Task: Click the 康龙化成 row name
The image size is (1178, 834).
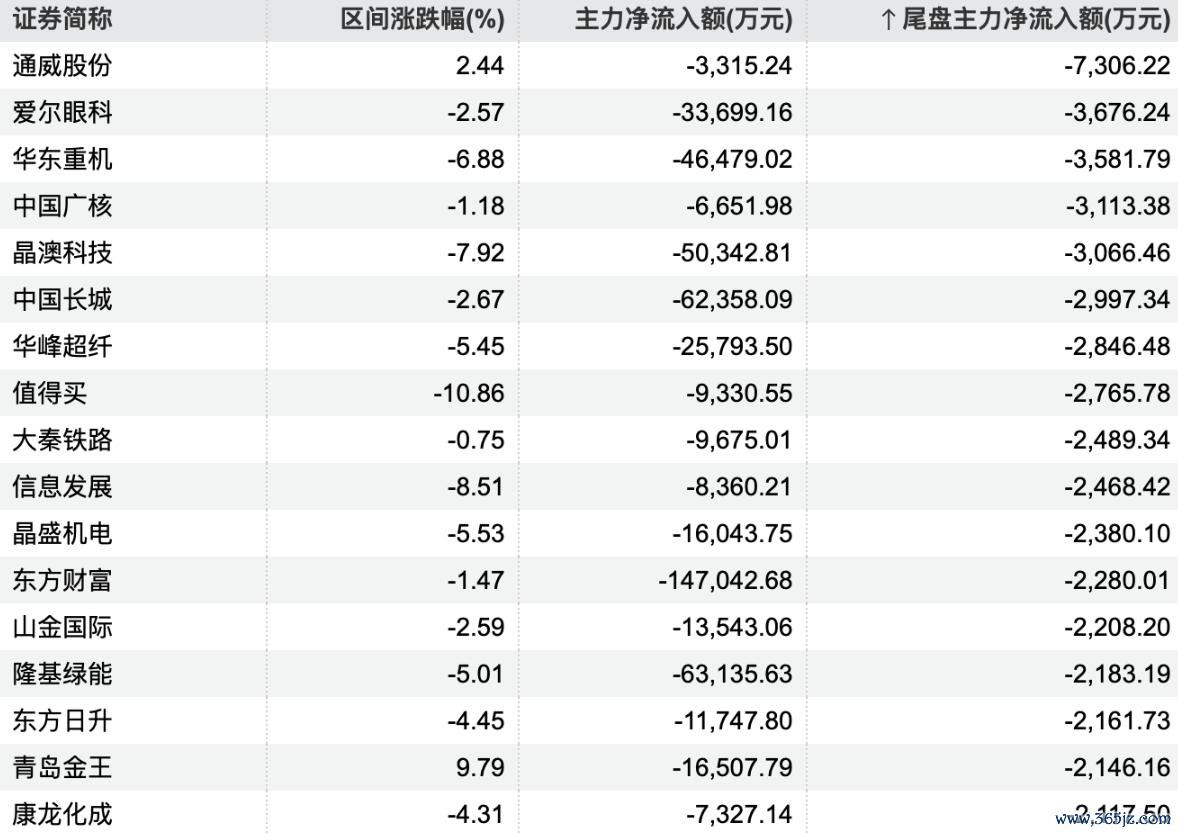Action: coord(62,814)
